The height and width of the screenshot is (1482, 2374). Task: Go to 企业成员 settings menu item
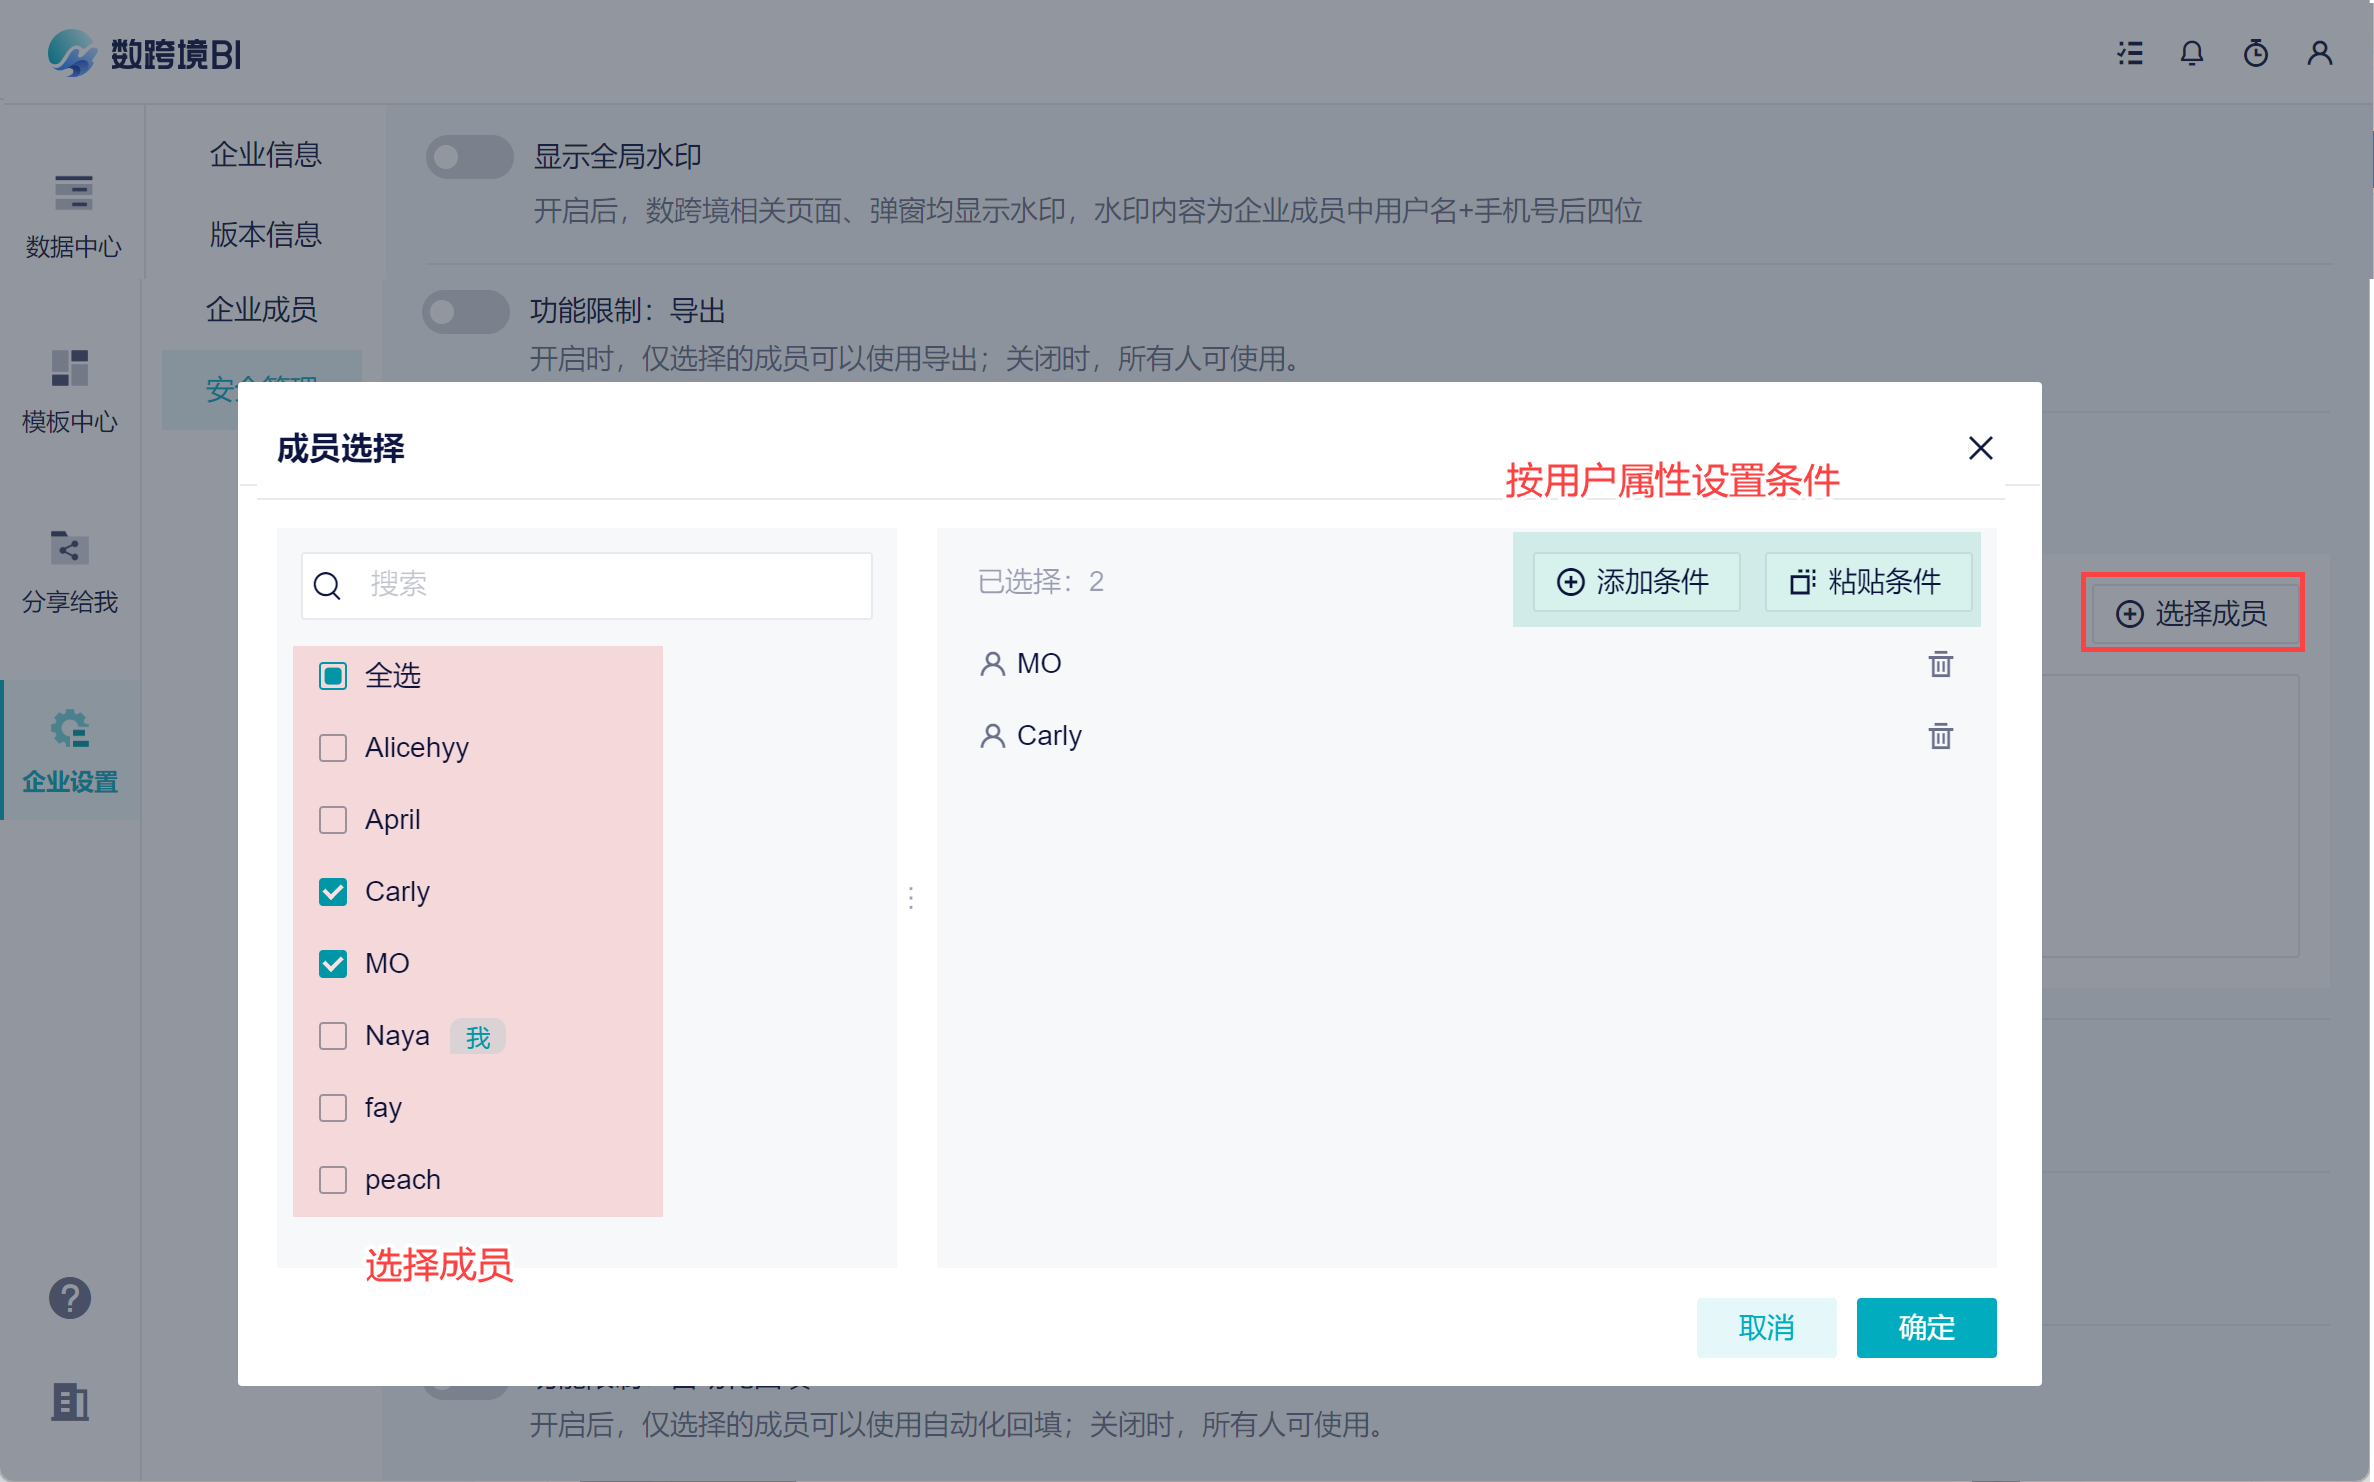262,310
